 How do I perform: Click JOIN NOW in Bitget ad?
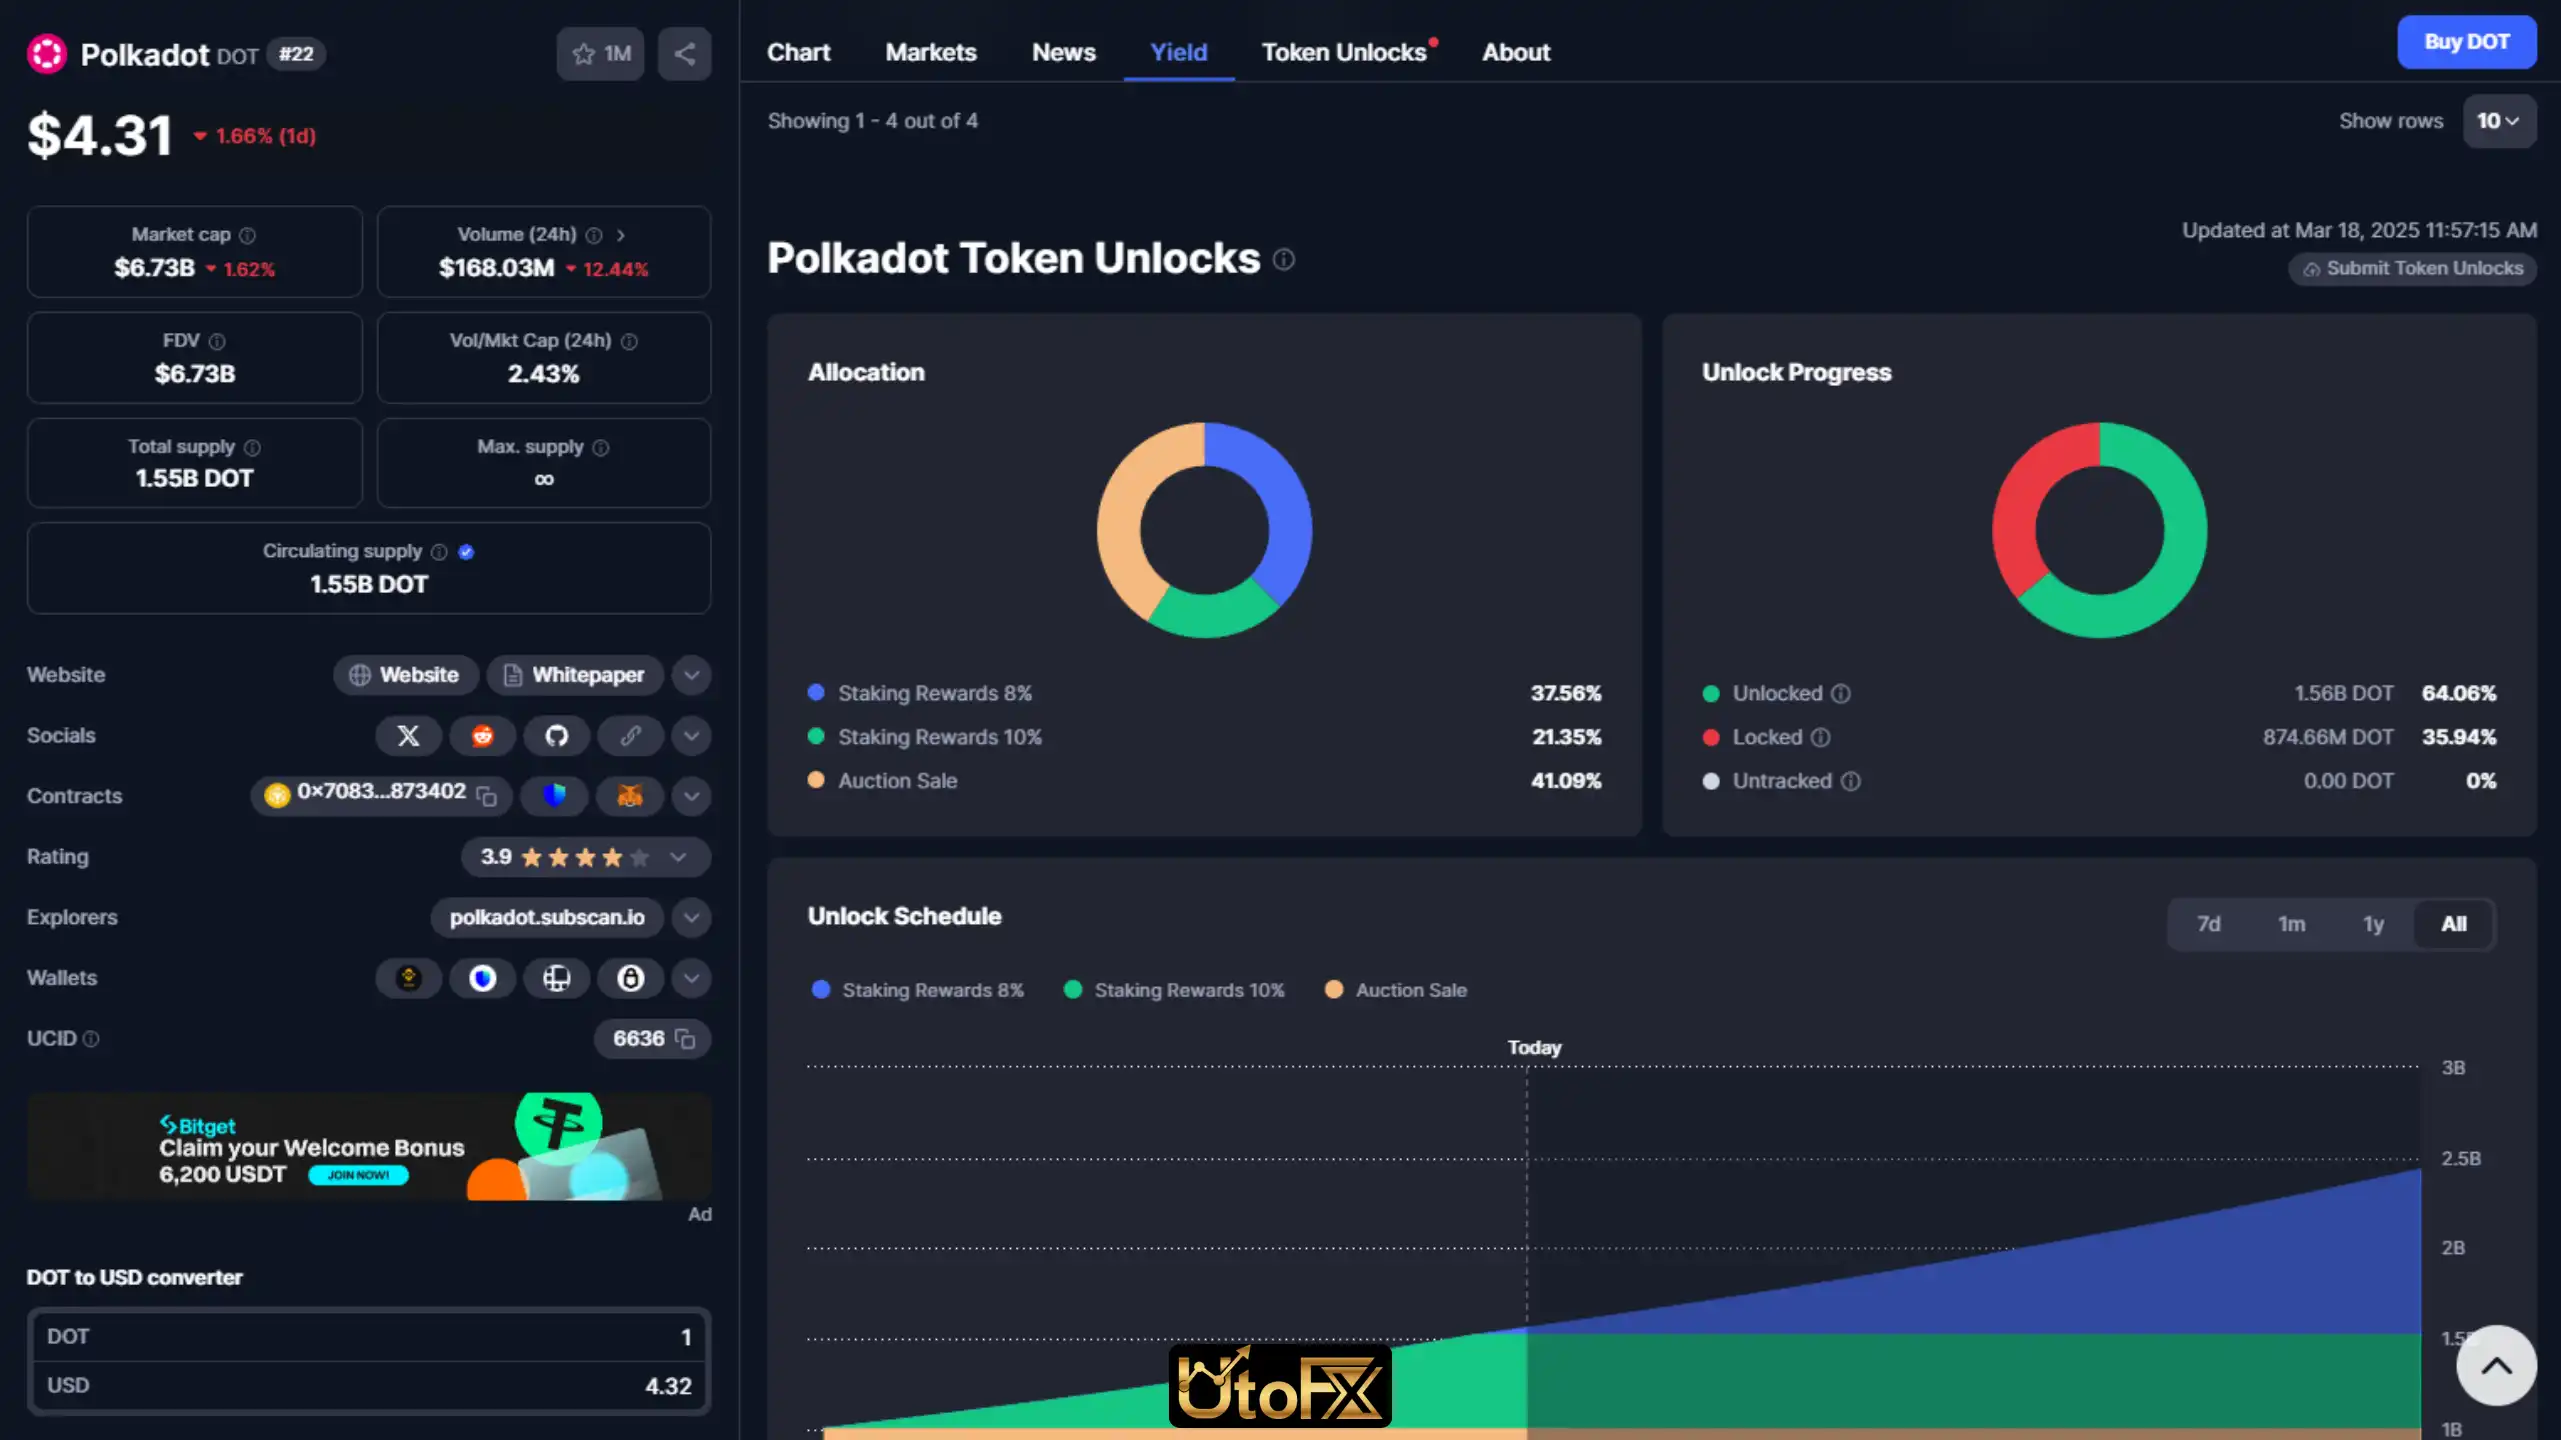pos(358,1175)
